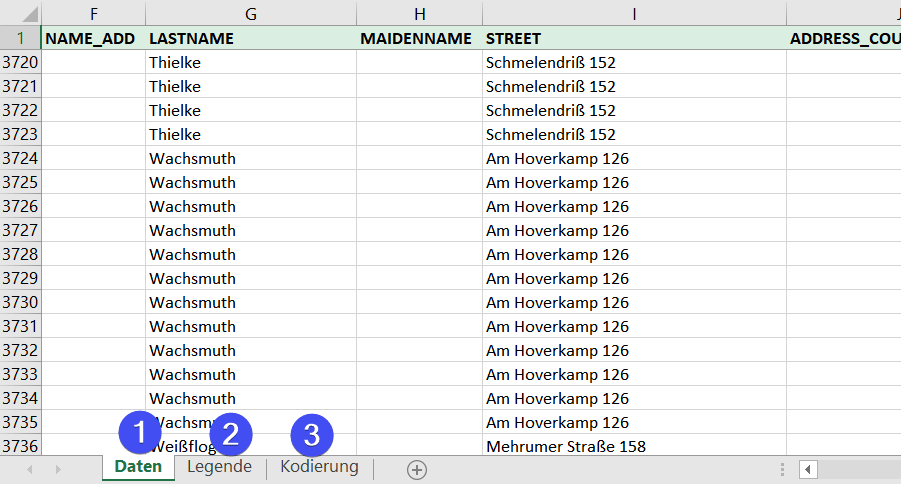Click the STREET header cell
Viewport: 901px width, 484px height.
pyautogui.click(x=634, y=38)
